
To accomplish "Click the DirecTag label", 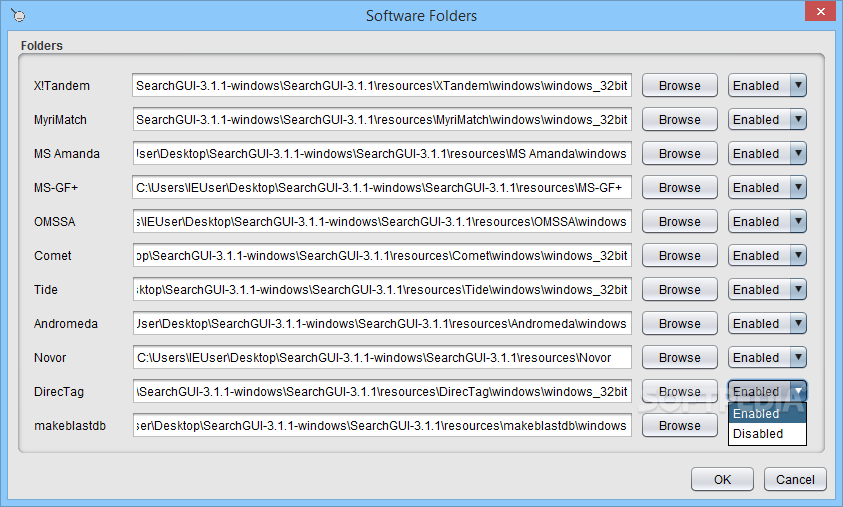I will [59, 392].
